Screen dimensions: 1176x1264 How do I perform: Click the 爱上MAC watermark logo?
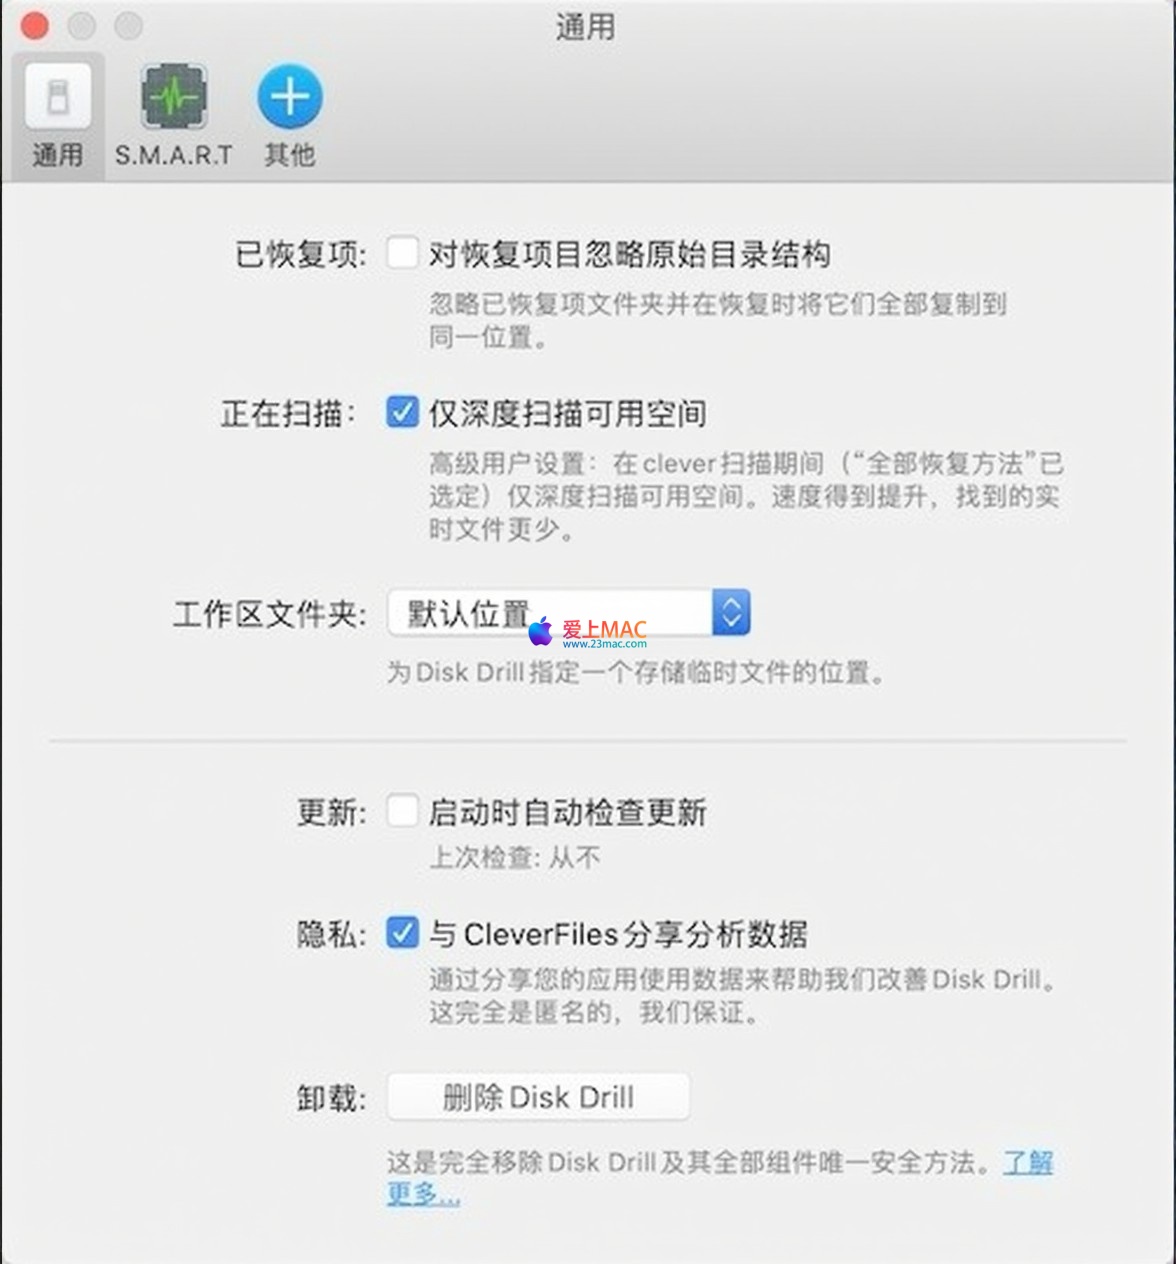point(588,632)
